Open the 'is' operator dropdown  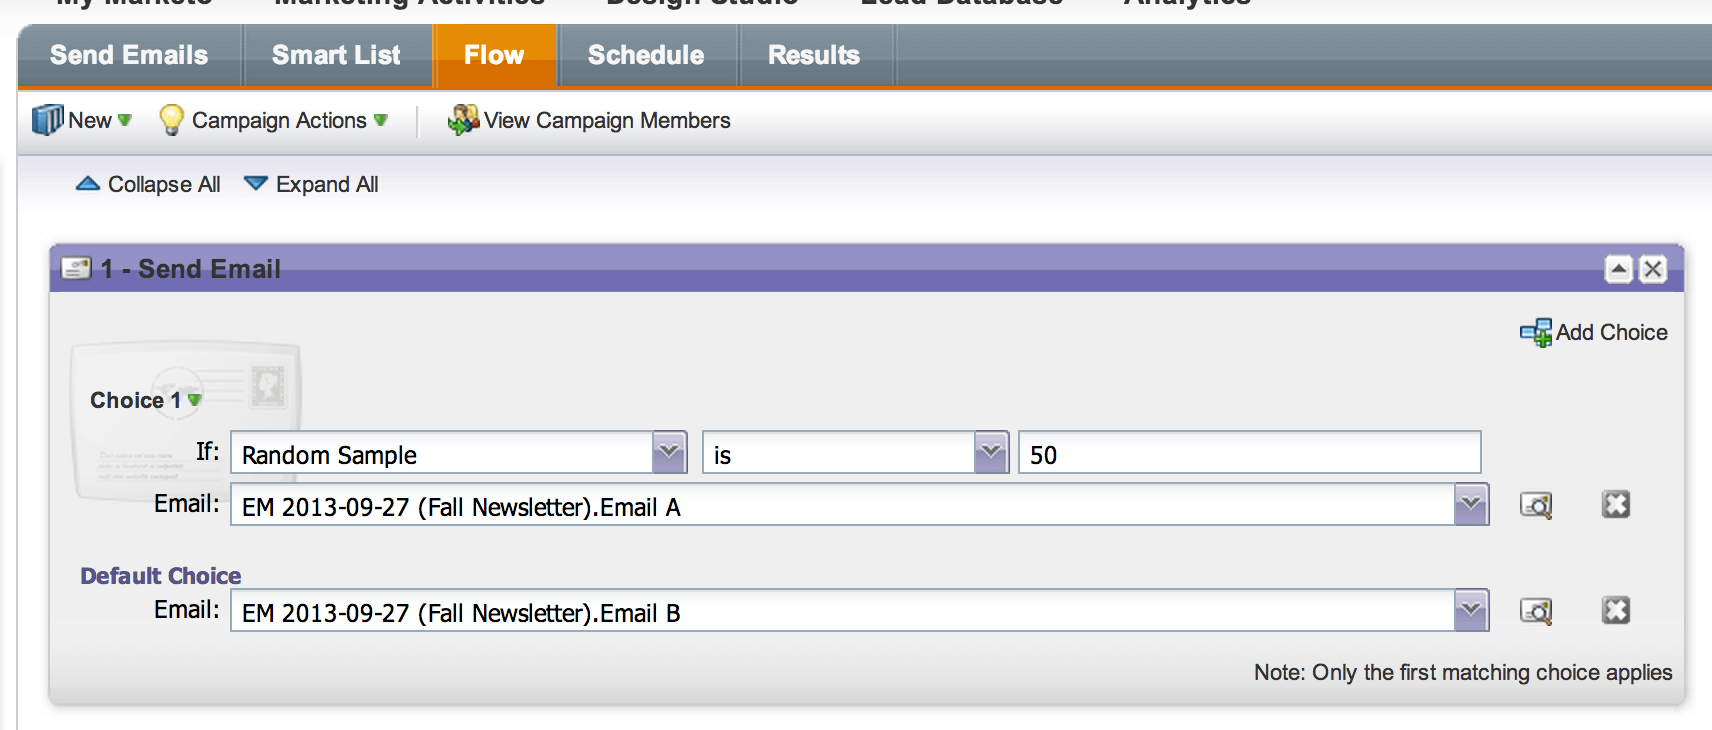991,453
